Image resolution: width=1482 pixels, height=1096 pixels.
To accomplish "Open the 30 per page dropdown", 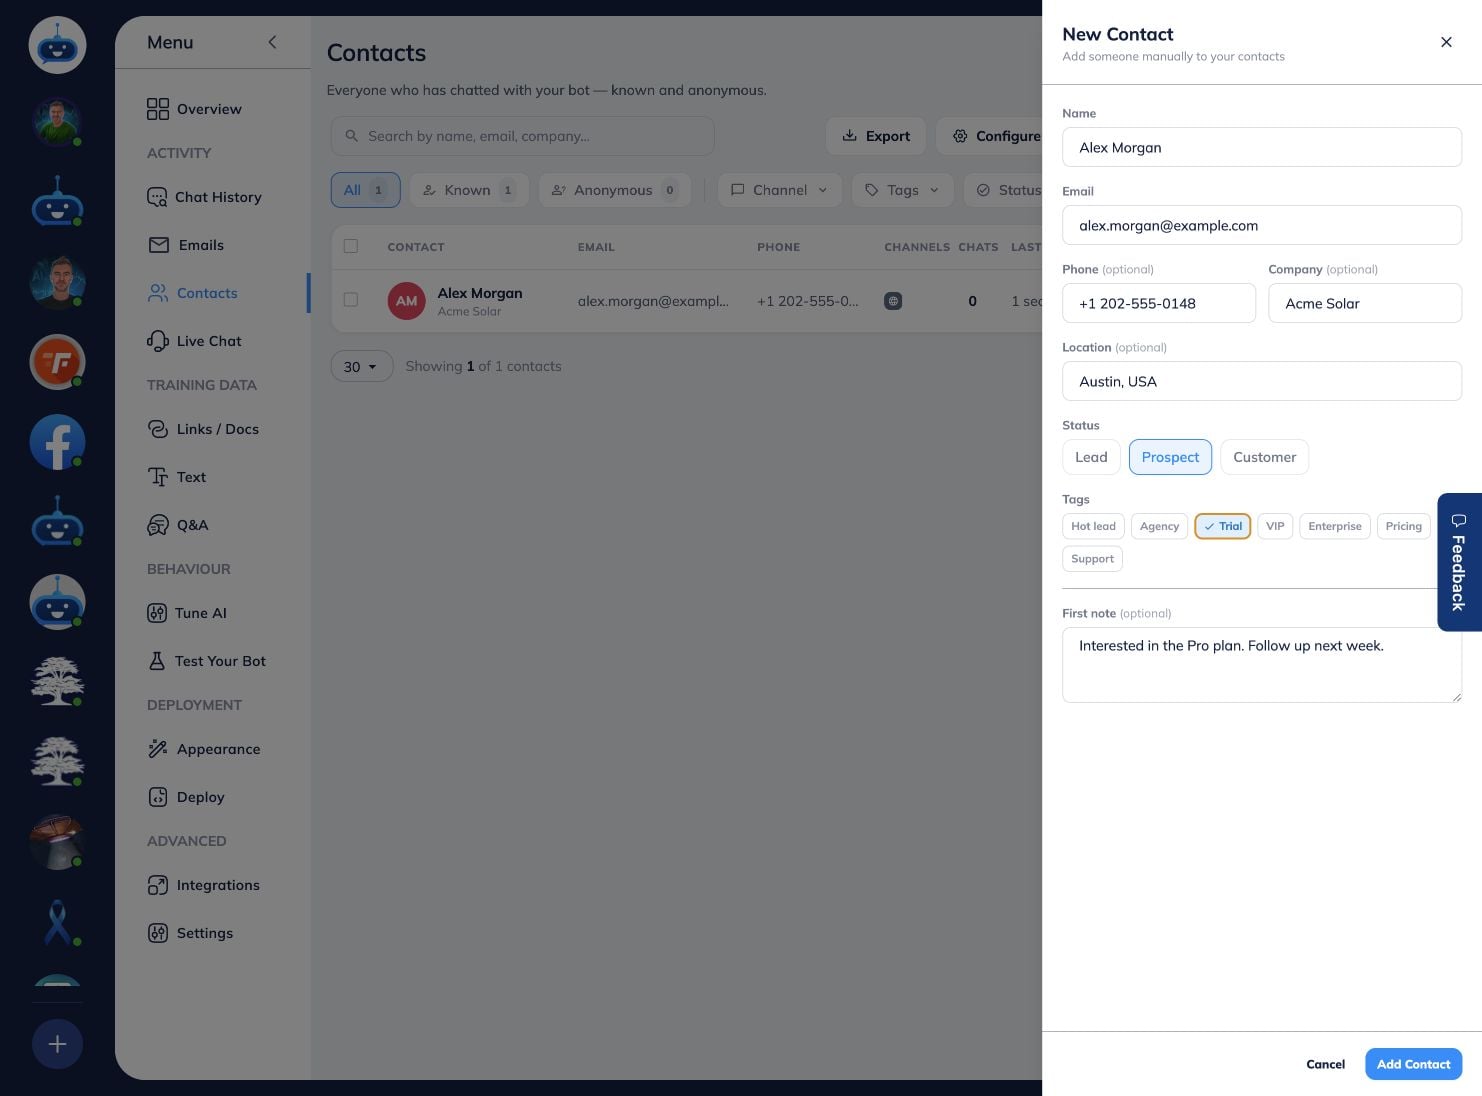I will (361, 367).
